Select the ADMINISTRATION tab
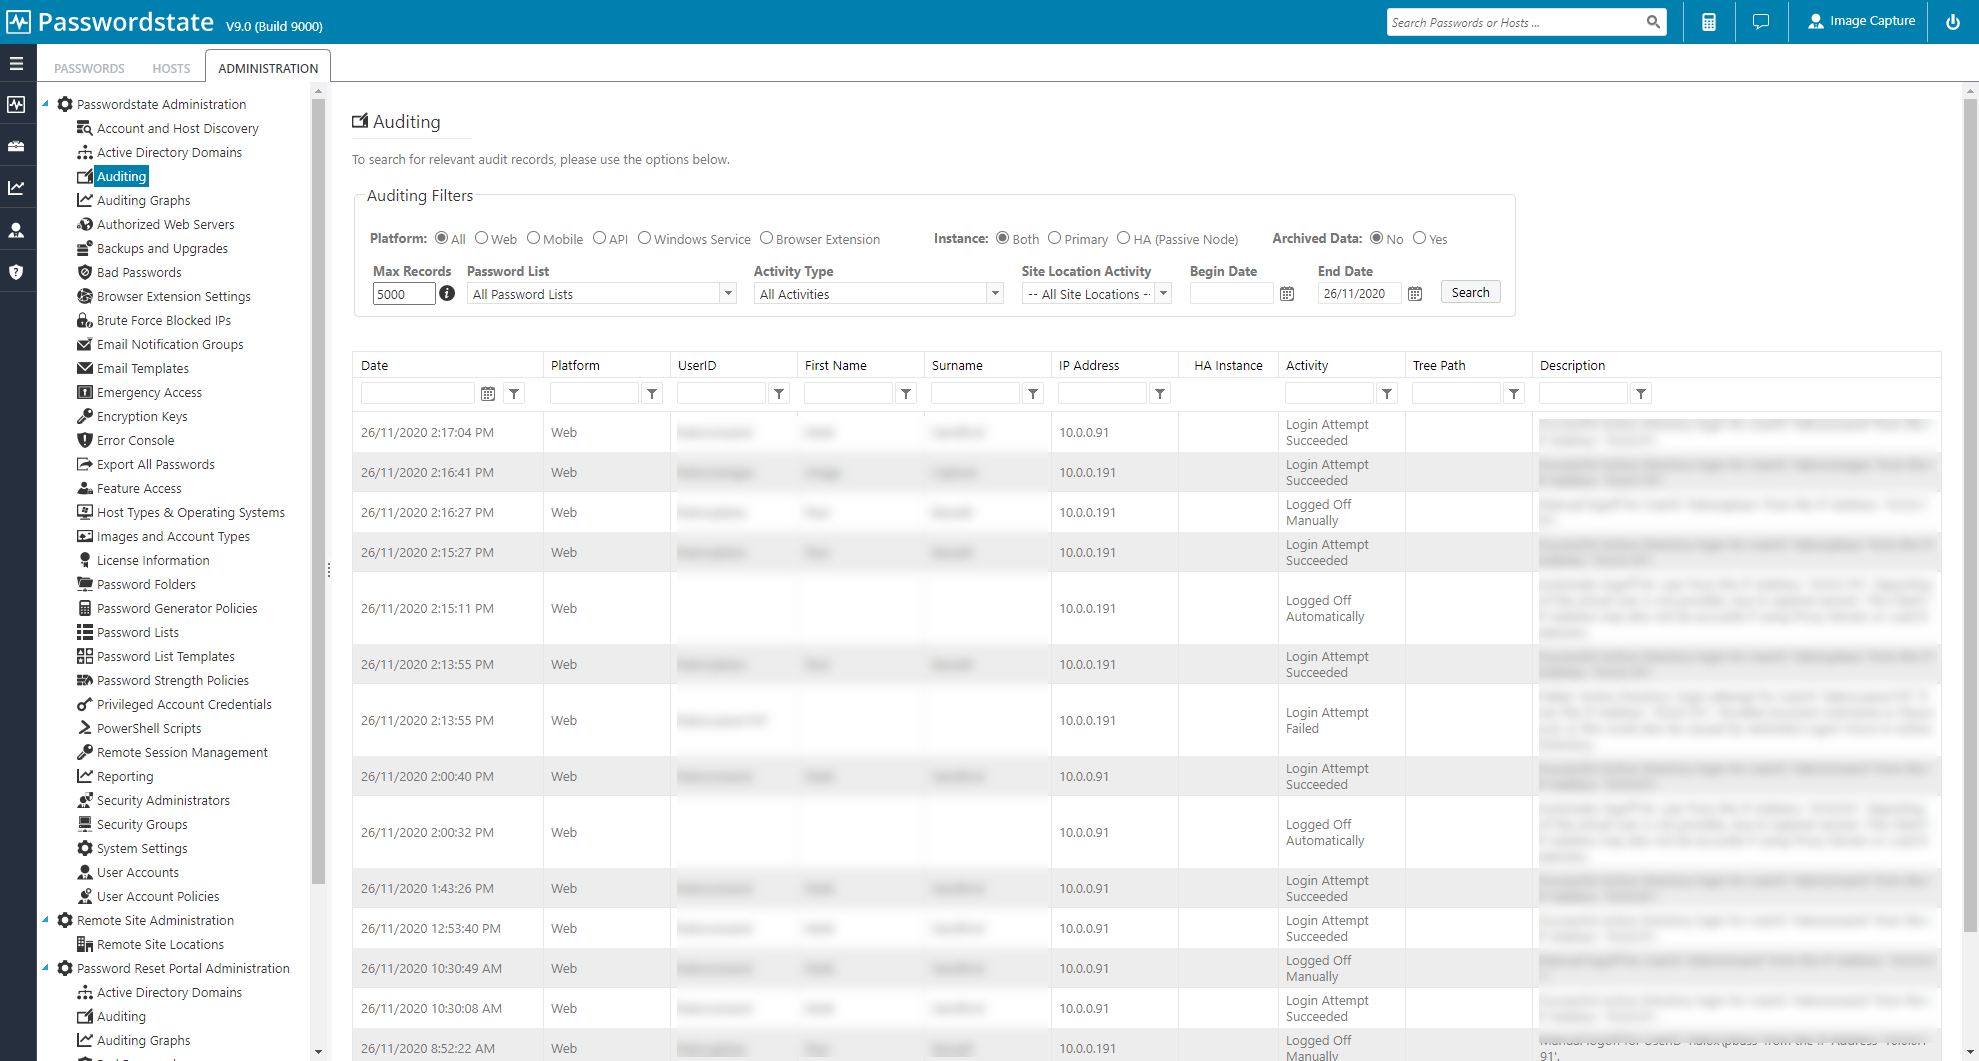1979x1061 pixels. 268,68
